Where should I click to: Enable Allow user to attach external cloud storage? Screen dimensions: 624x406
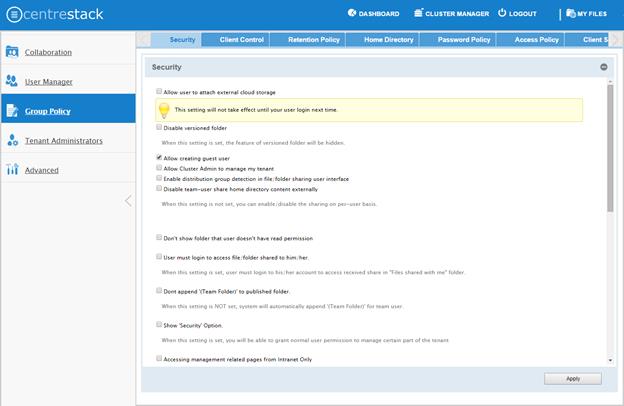click(159, 92)
